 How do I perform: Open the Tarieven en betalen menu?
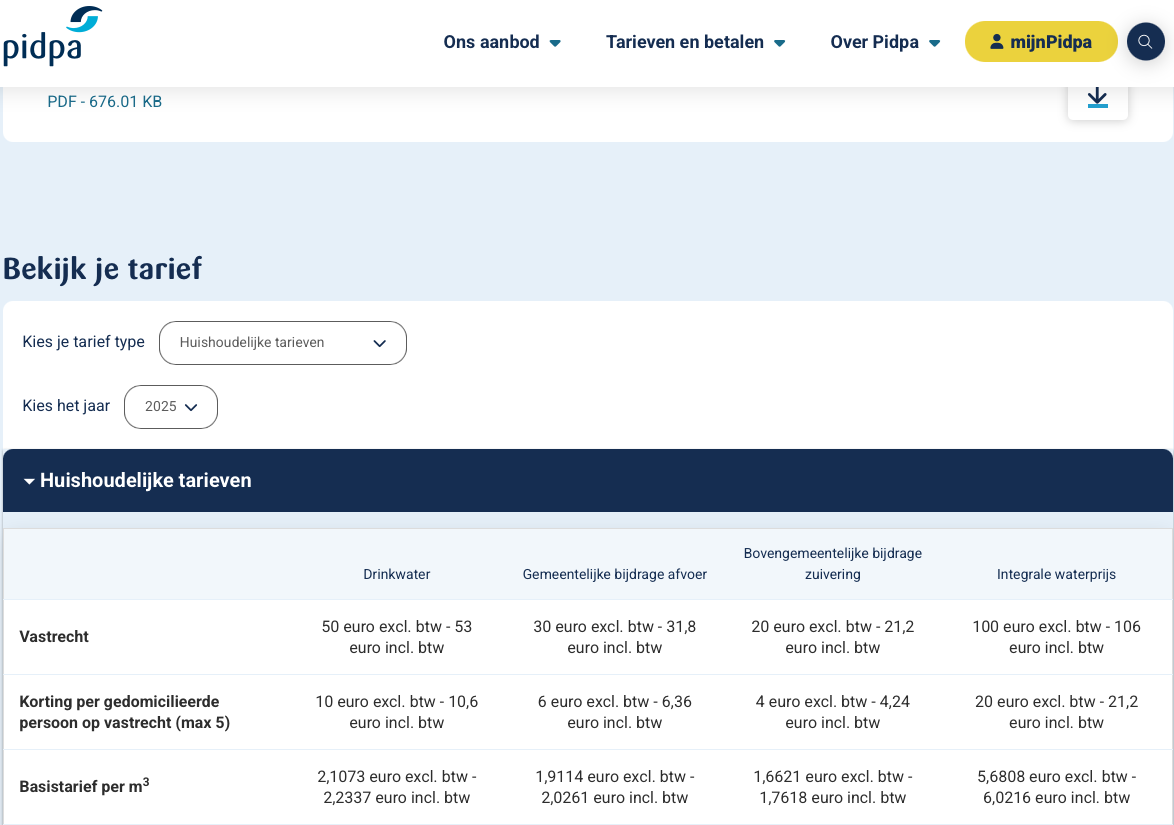click(695, 42)
